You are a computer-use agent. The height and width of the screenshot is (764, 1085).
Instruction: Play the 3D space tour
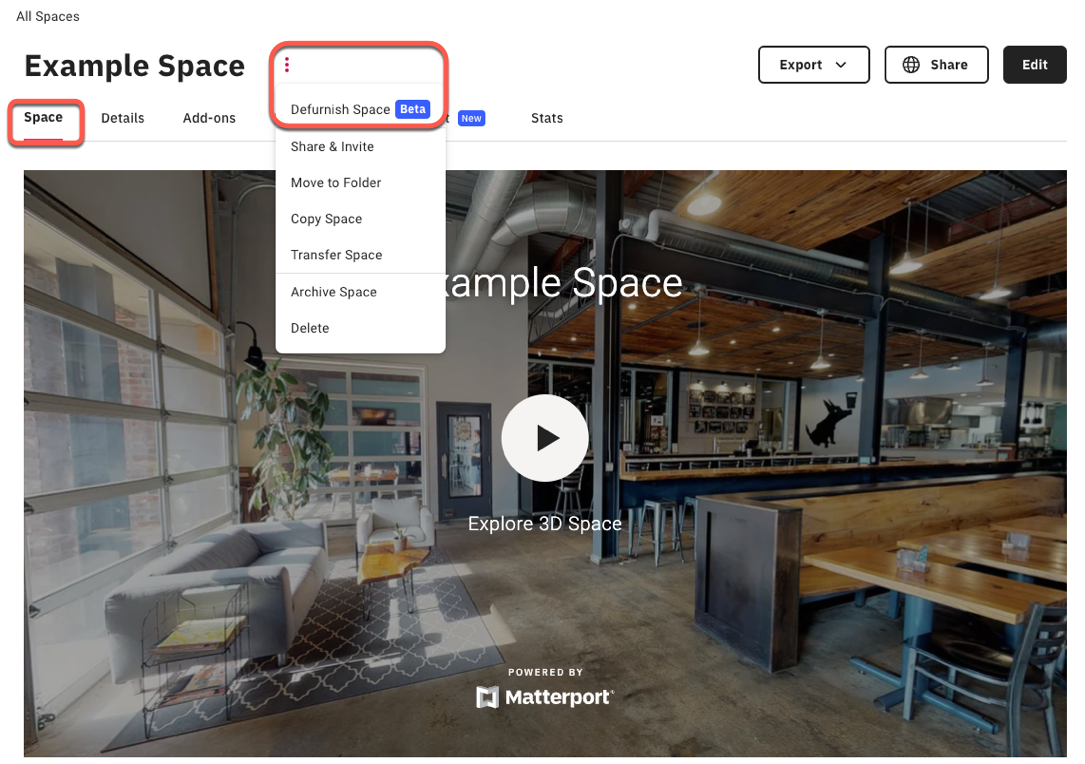545,438
